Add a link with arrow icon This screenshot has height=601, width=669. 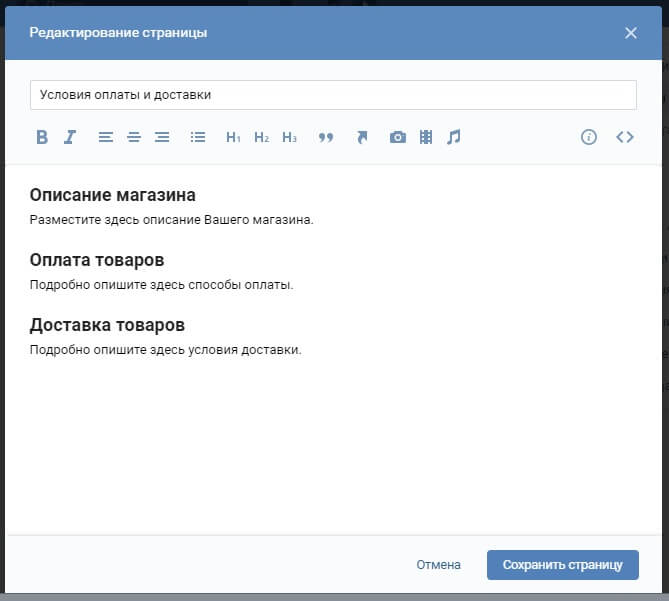(362, 138)
